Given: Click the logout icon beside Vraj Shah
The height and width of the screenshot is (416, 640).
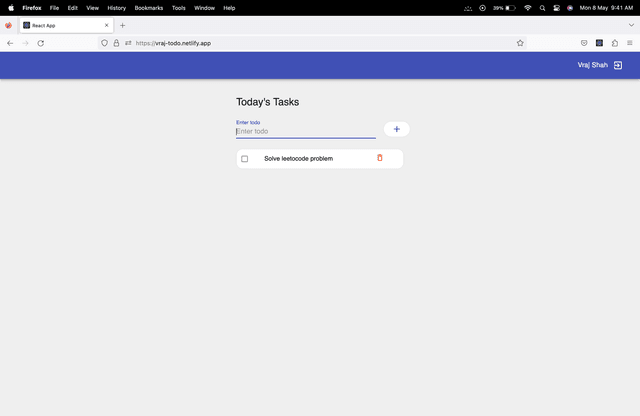Looking at the screenshot, I should tap(618, 65).
